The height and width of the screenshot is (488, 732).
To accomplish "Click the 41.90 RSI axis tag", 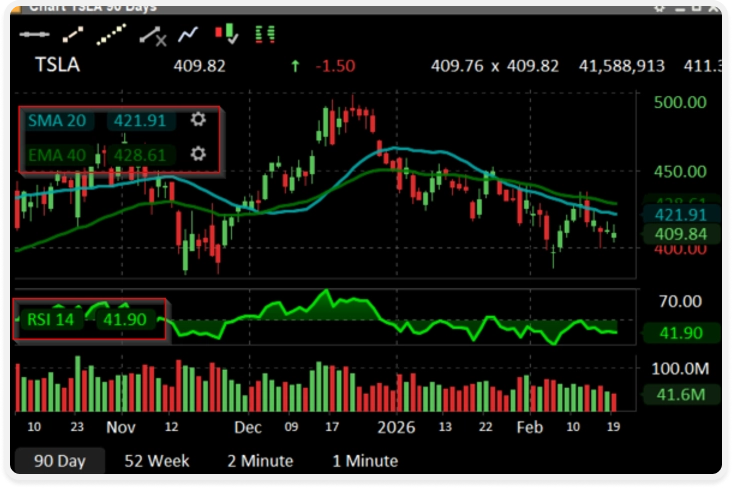I will 680,333.
